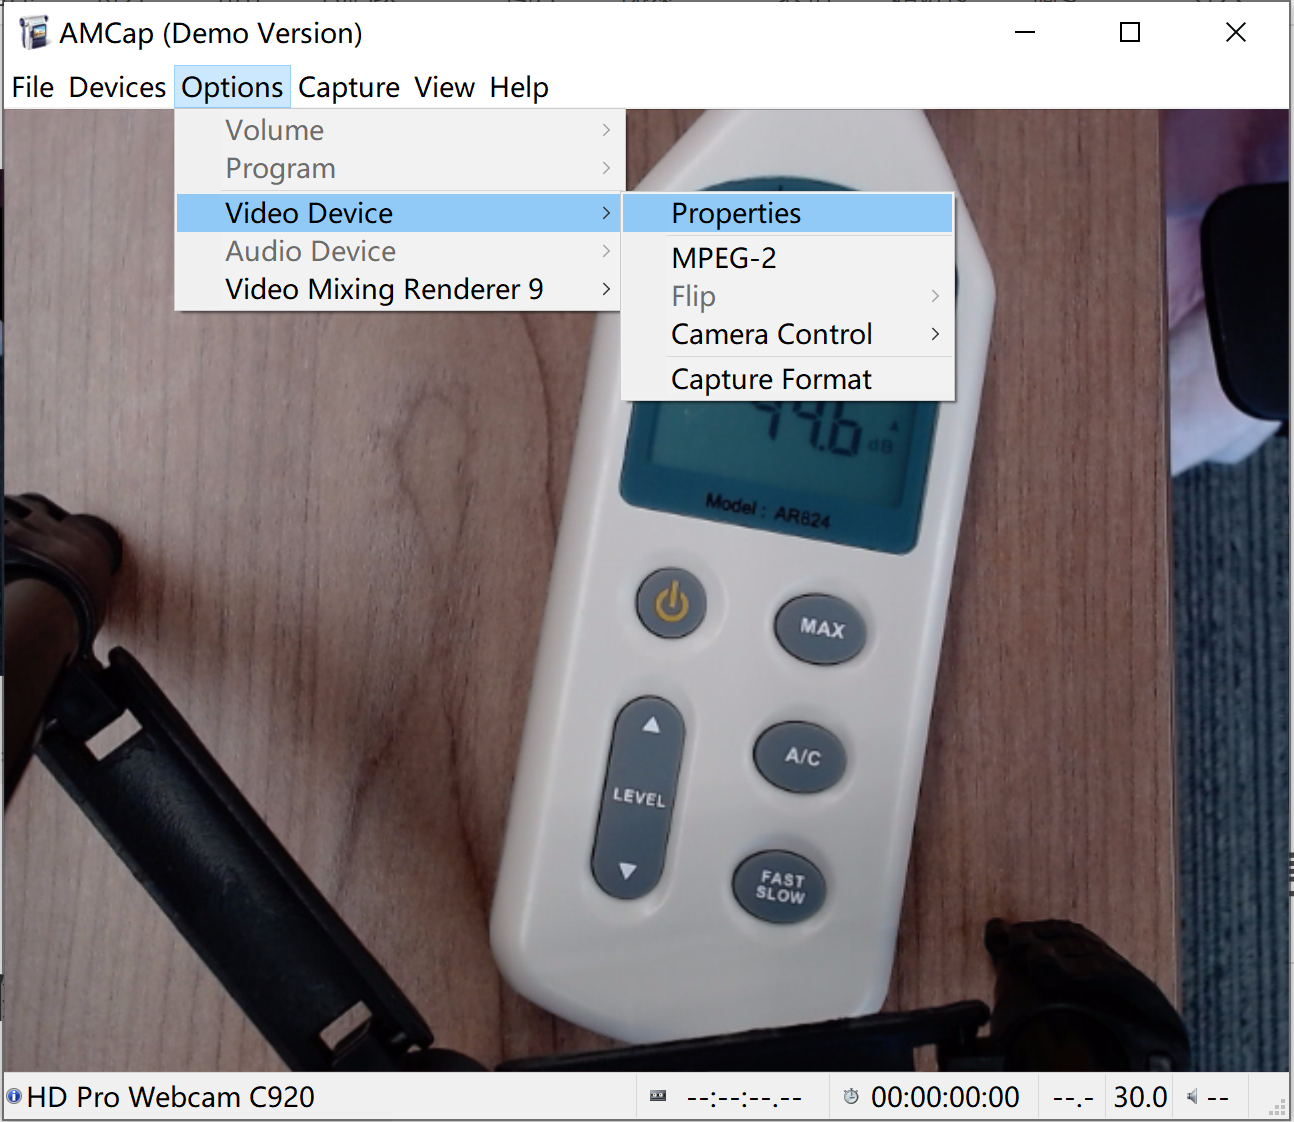Minimize the AMCap window
The height and width of the screenshot is (1122, 1294).
click(x=1025, y=33)
